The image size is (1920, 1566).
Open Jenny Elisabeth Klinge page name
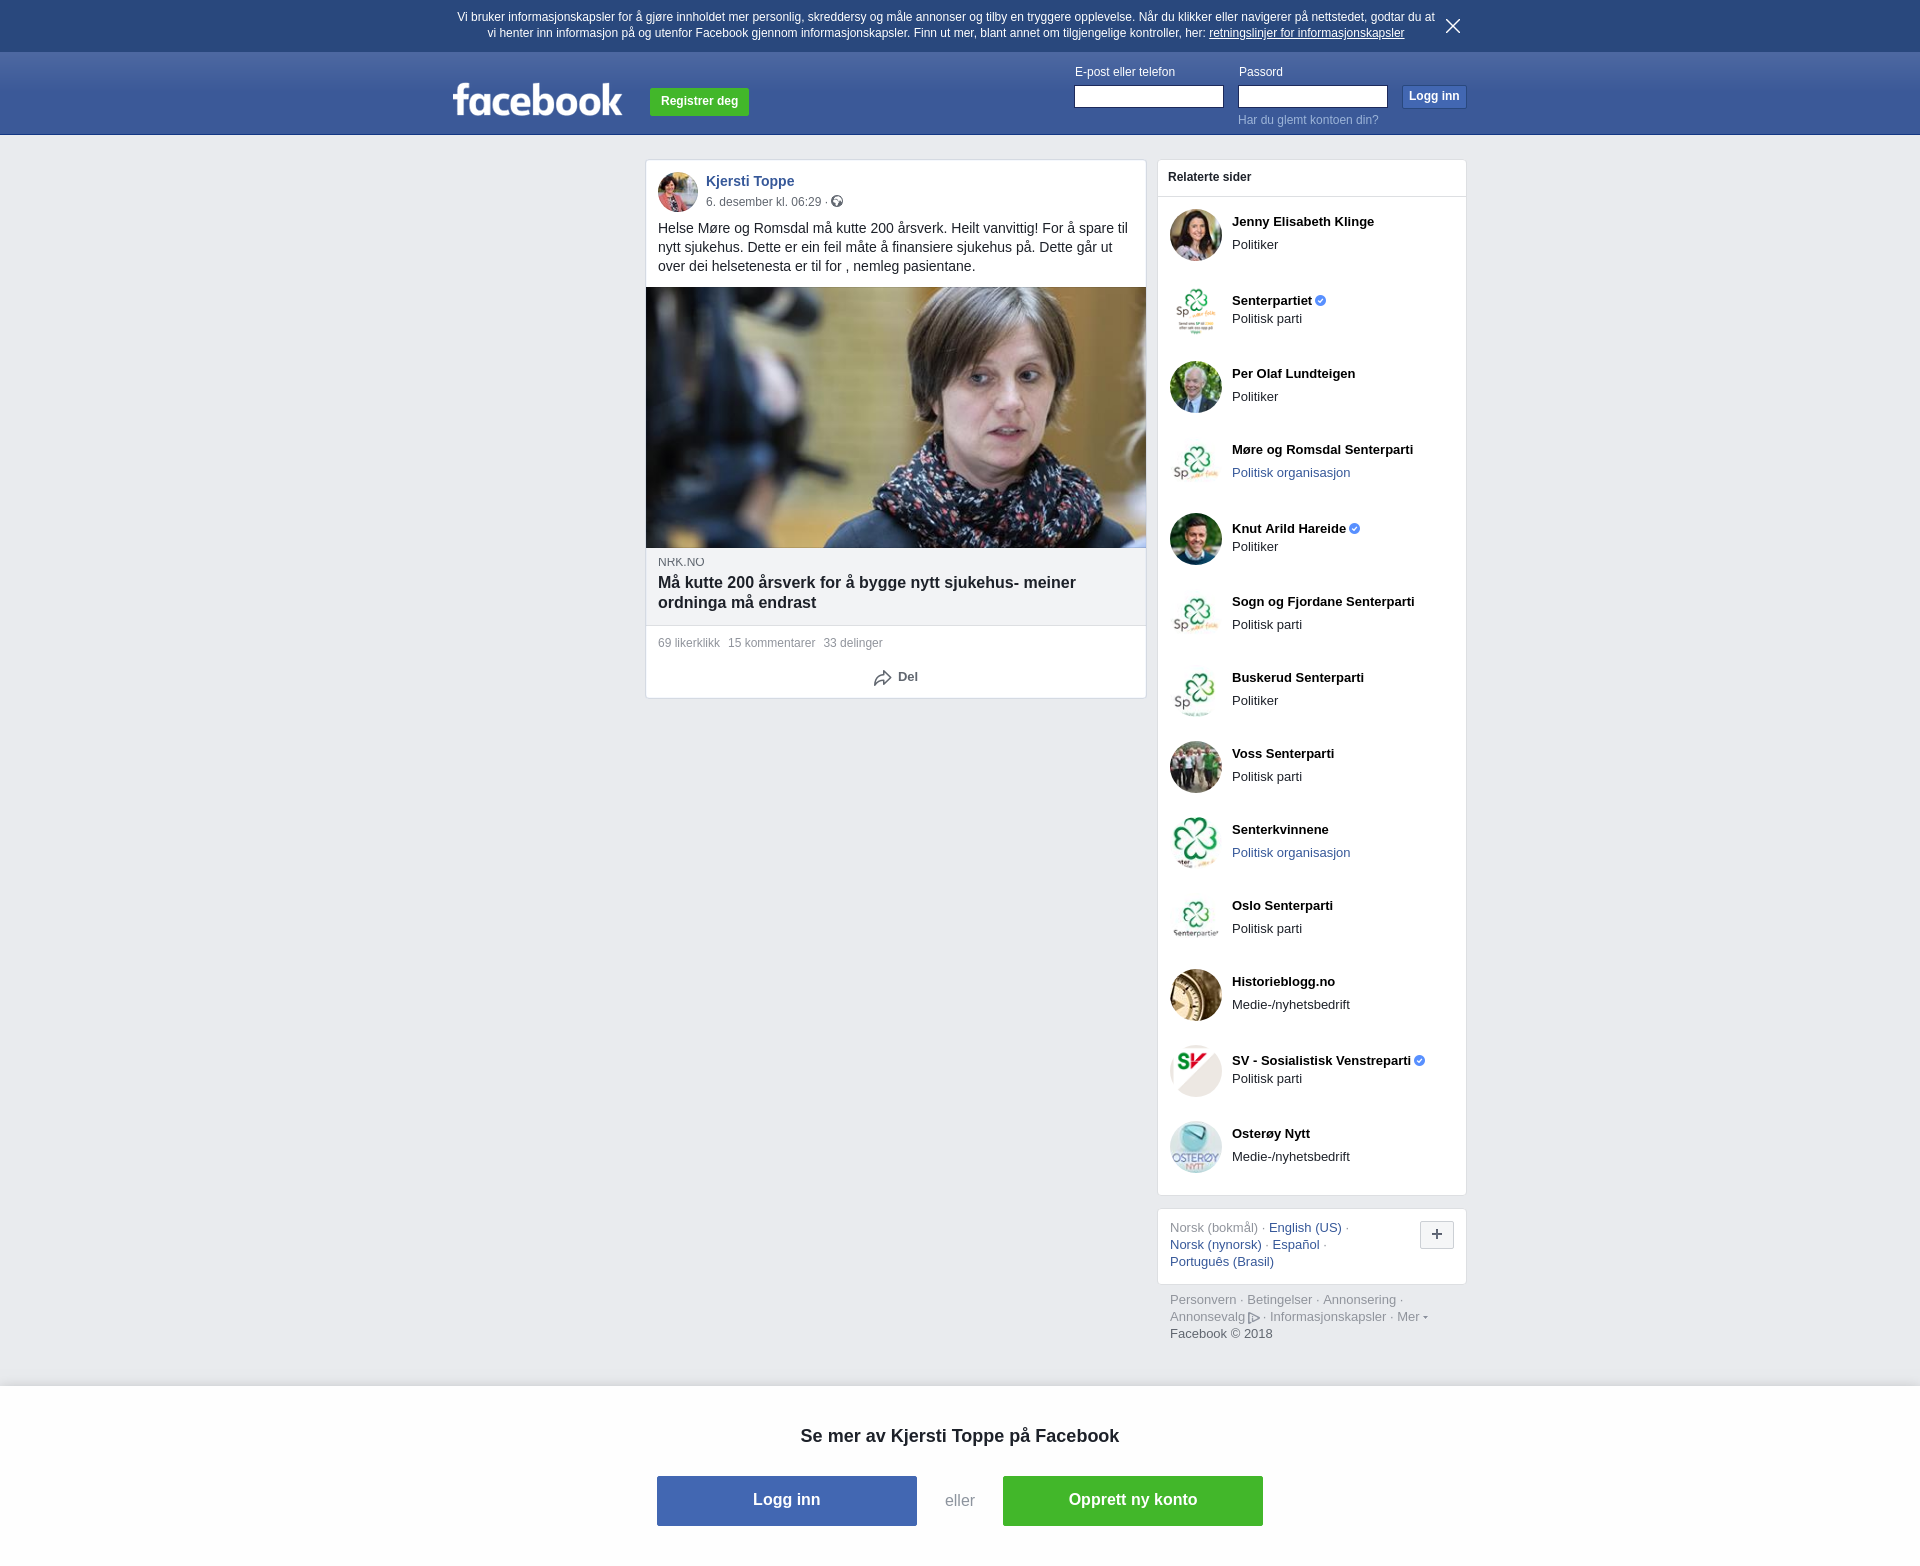point(1303,222)
